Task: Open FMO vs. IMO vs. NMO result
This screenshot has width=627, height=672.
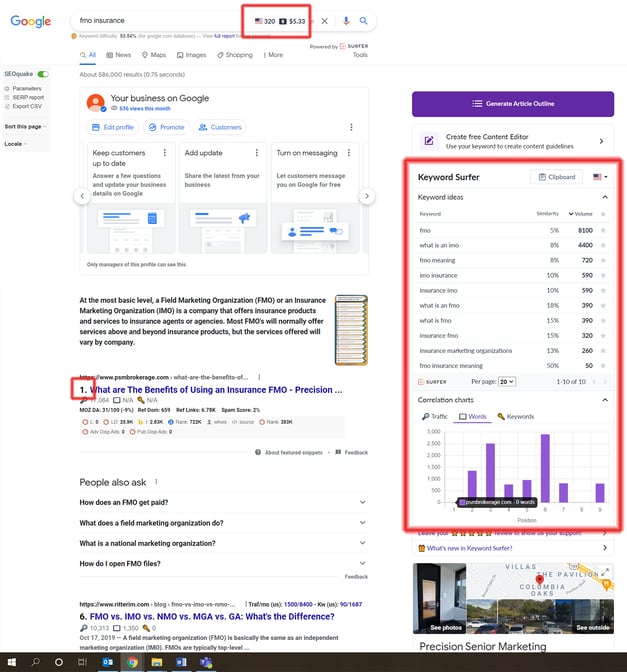Action: 212,617
